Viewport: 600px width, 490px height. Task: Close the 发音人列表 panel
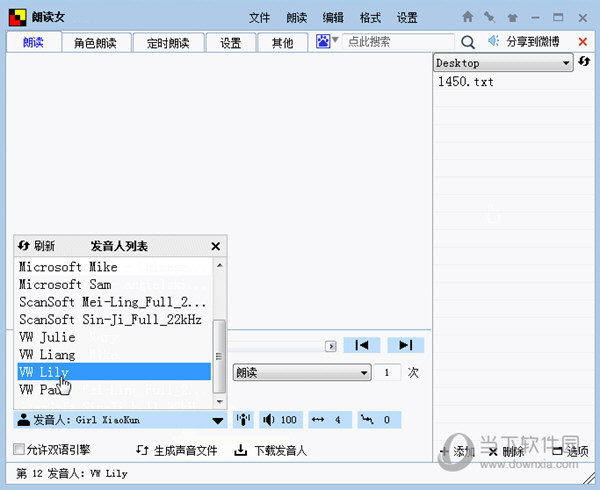tap(215, 246)
